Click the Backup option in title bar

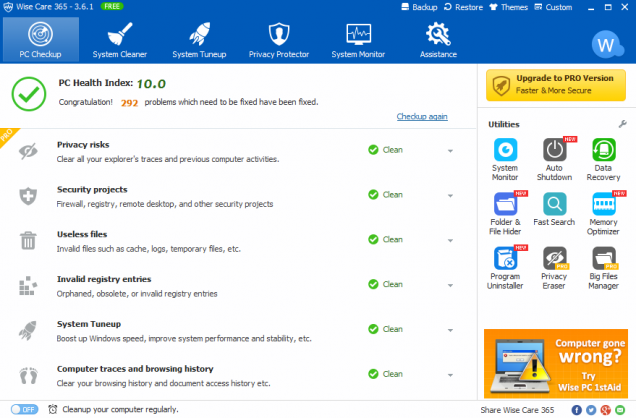click(419, 7)
